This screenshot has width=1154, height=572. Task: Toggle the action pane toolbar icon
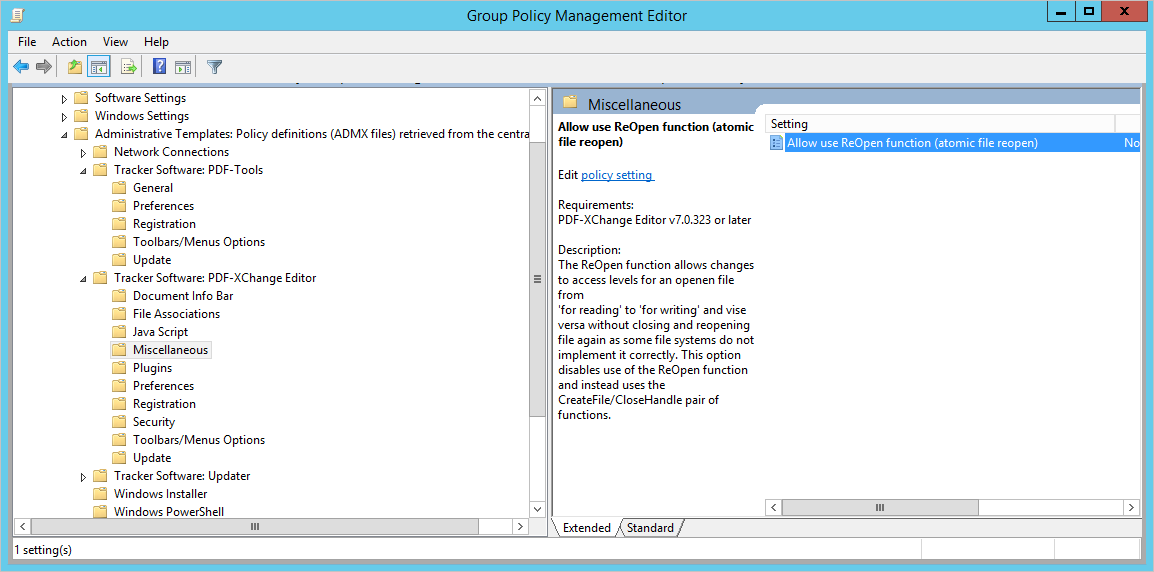tap(183, 67)
